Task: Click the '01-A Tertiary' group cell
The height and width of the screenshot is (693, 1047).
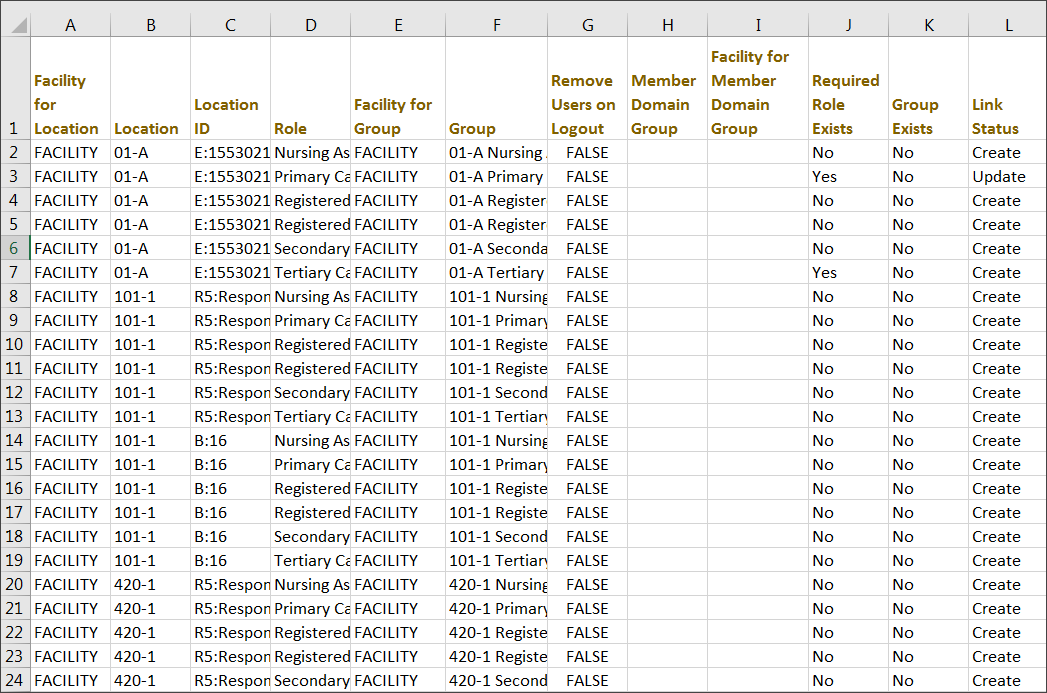Action: coord(496,272)
